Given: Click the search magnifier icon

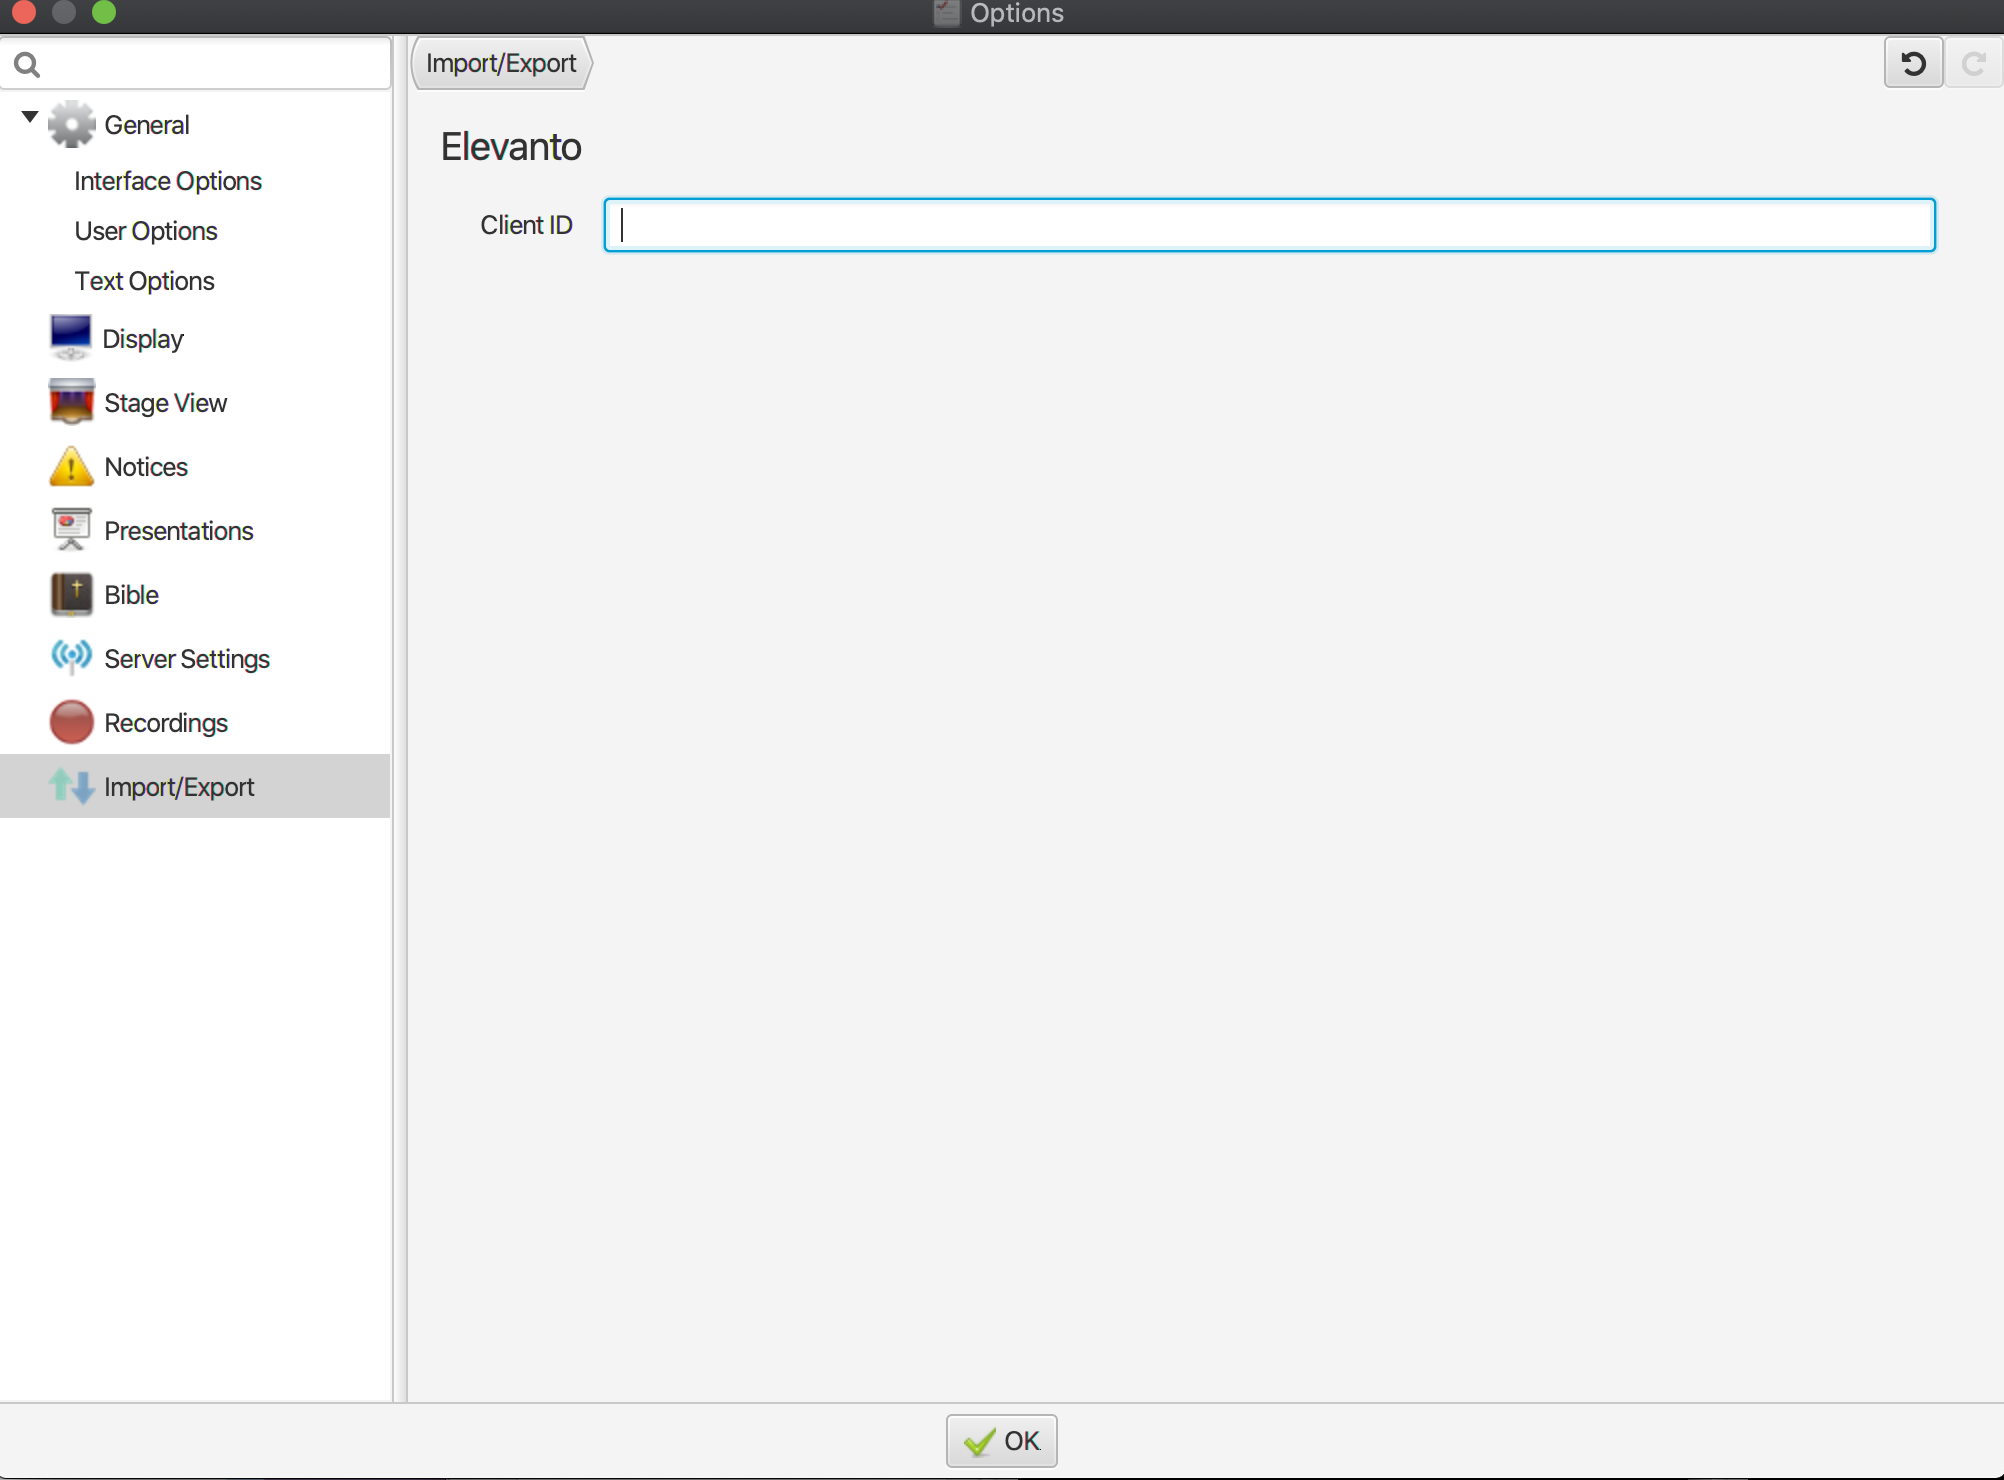Looking at the screenshot, I should tap(27, 64).
